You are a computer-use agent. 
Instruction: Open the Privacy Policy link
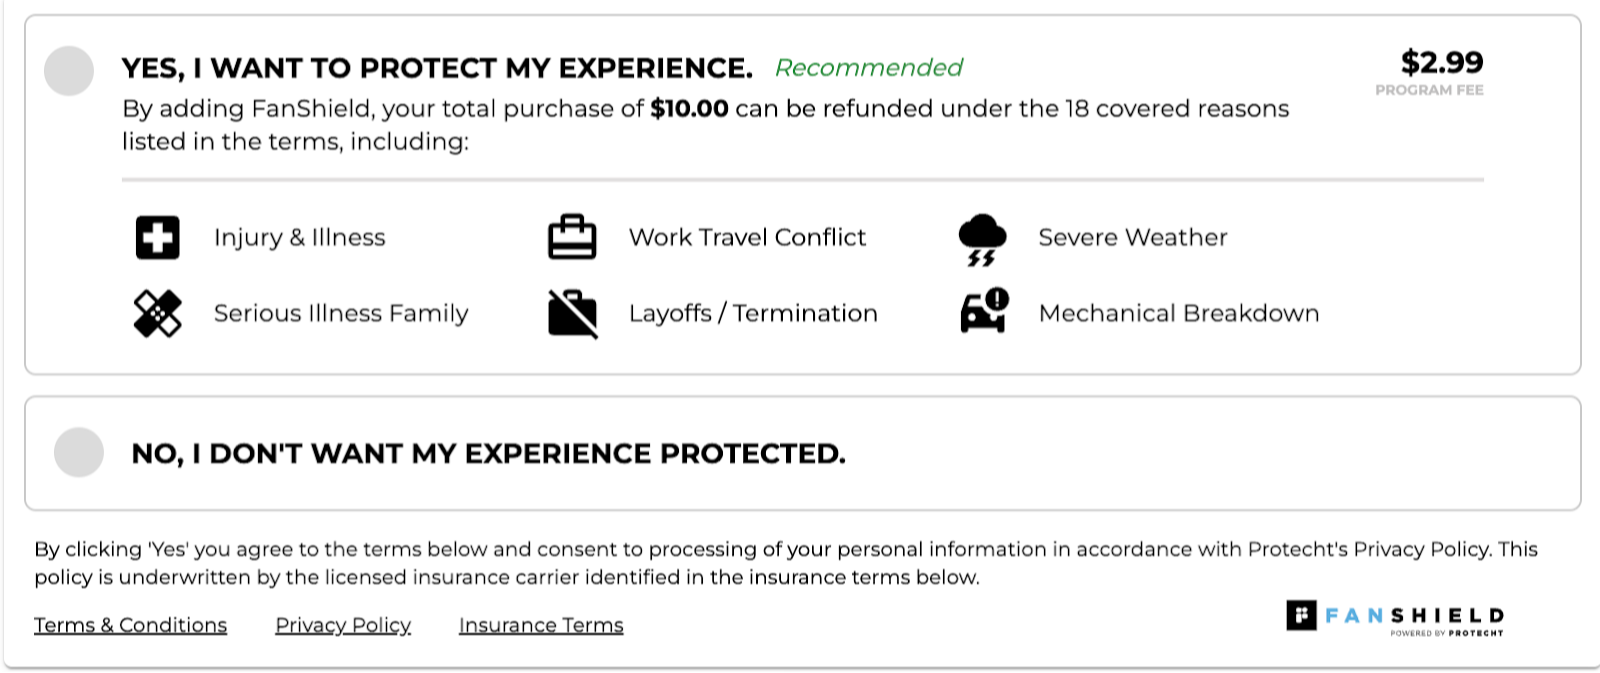point(343,625)
